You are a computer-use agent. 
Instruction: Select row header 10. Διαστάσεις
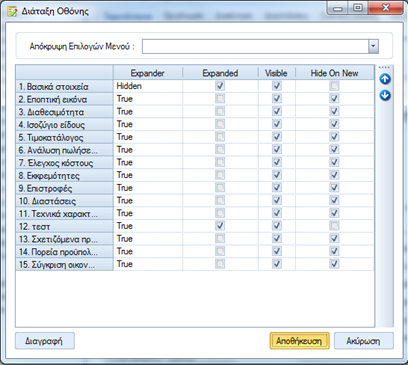click(64, 201)
